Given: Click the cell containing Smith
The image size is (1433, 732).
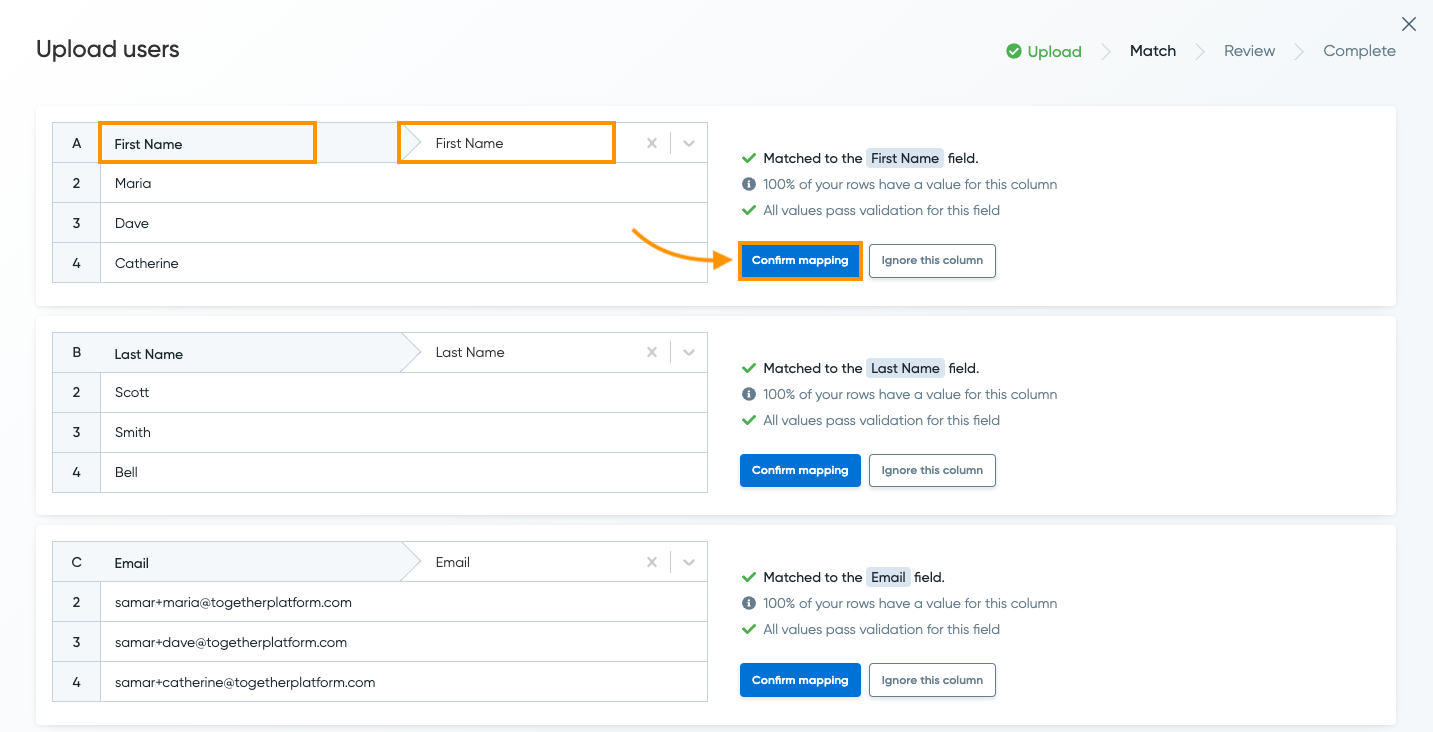Looking at the screenshot, I should (404, 432).
